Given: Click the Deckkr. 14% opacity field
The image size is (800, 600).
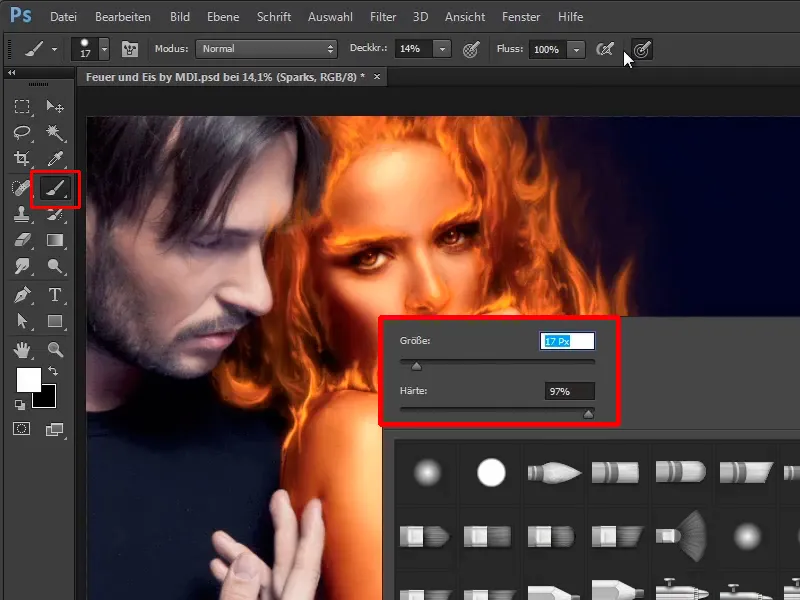Looking at the screenshot, I should 414,49.
